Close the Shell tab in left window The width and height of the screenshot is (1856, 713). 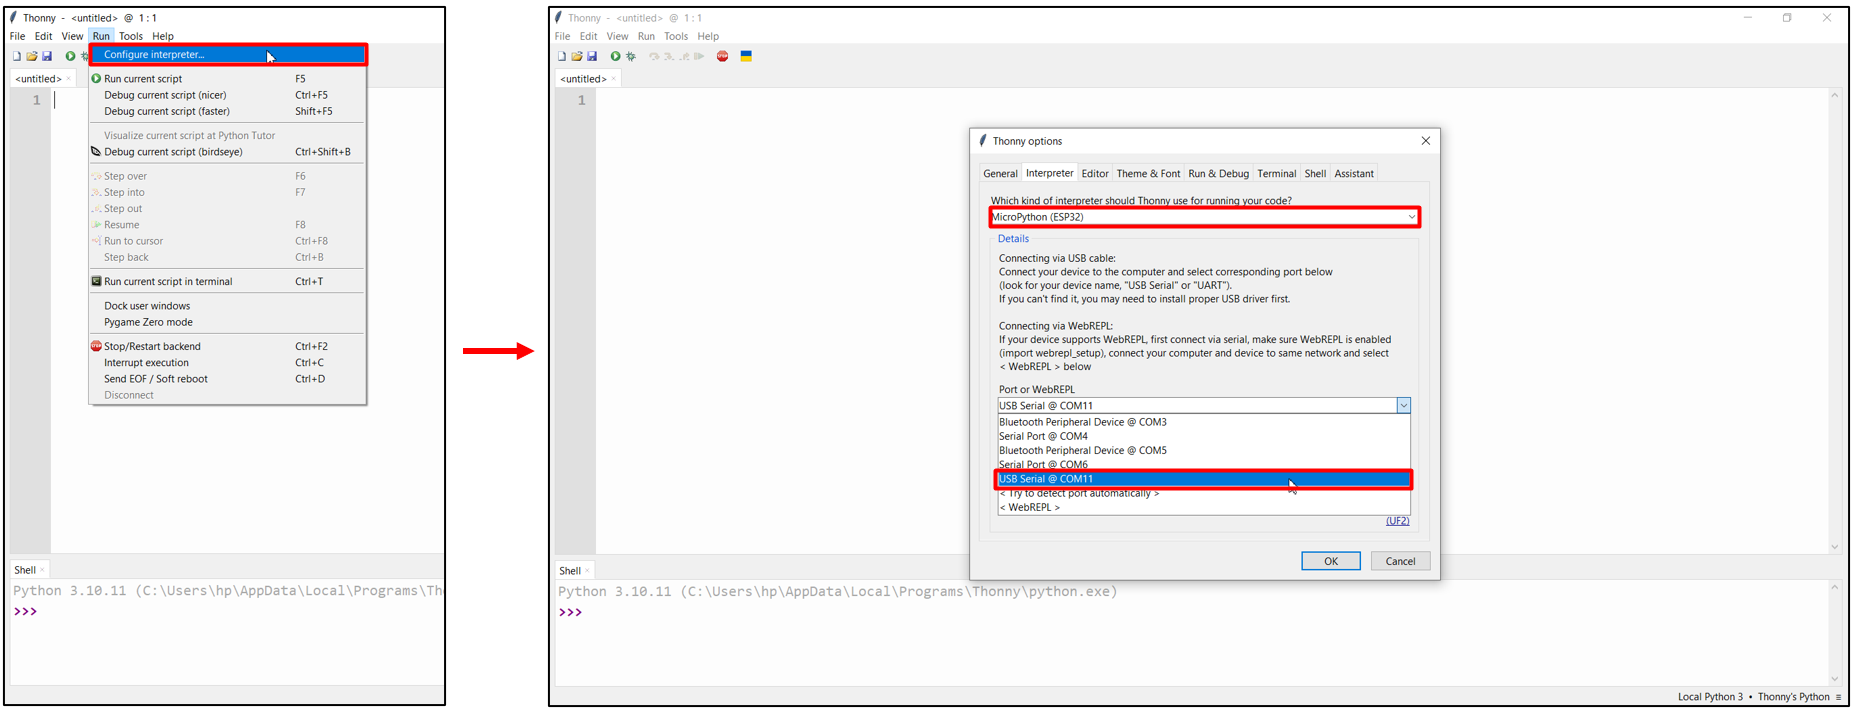click(x=42, y=570)
